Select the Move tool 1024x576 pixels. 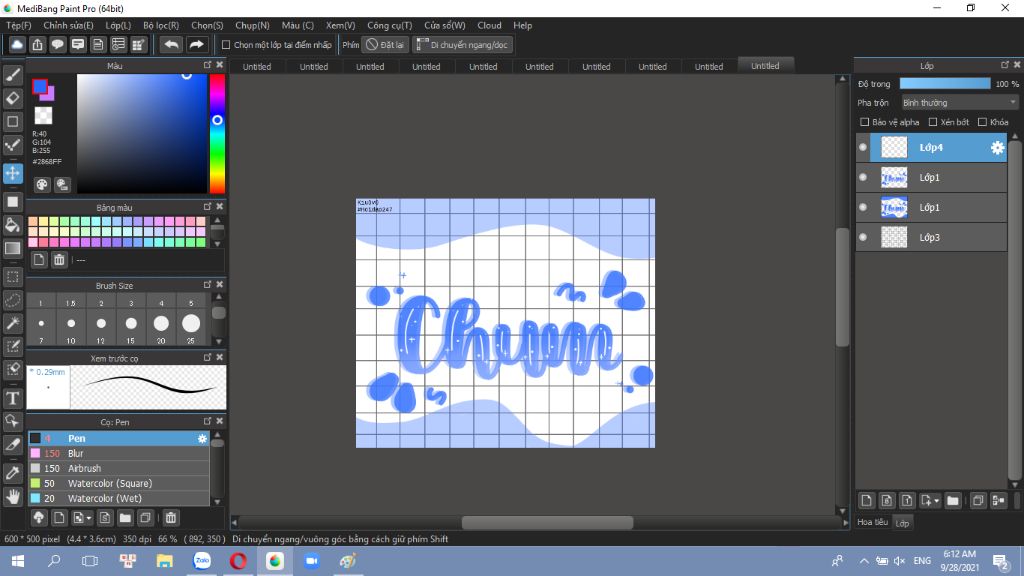point(12,174)
